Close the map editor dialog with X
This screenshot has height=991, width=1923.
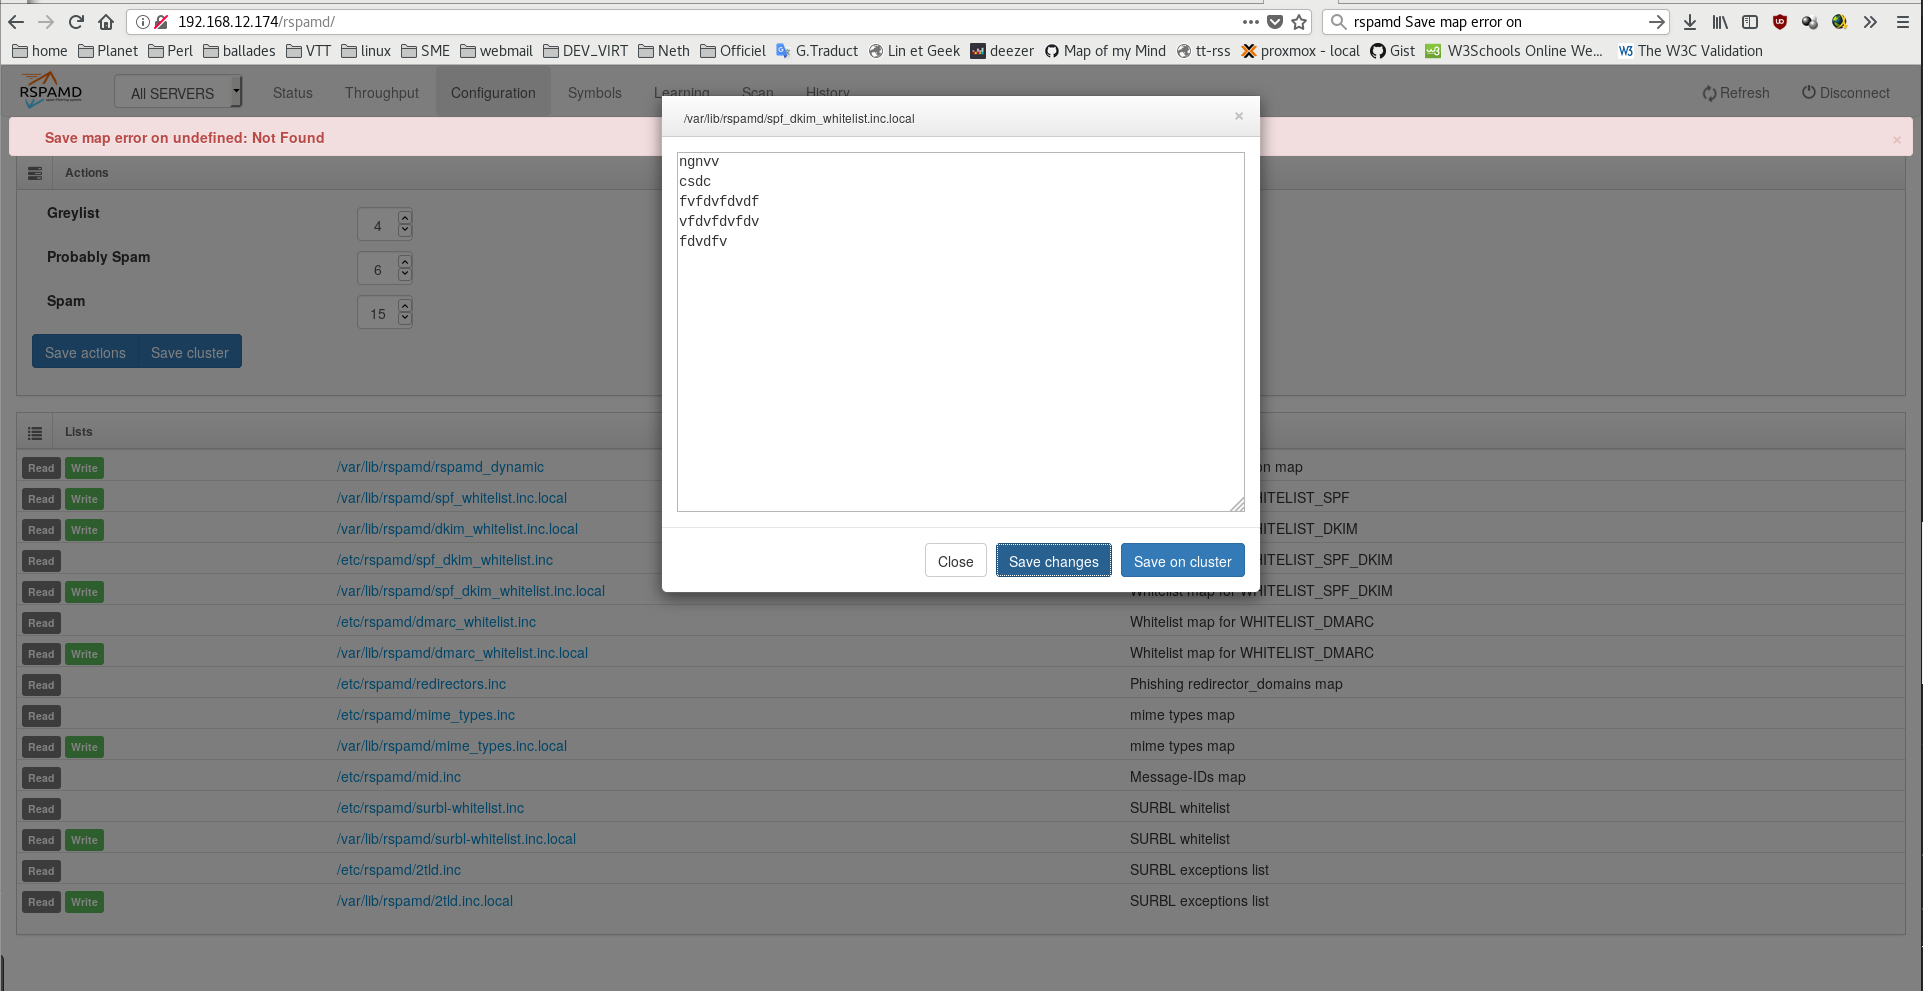tap(1239, 116)
